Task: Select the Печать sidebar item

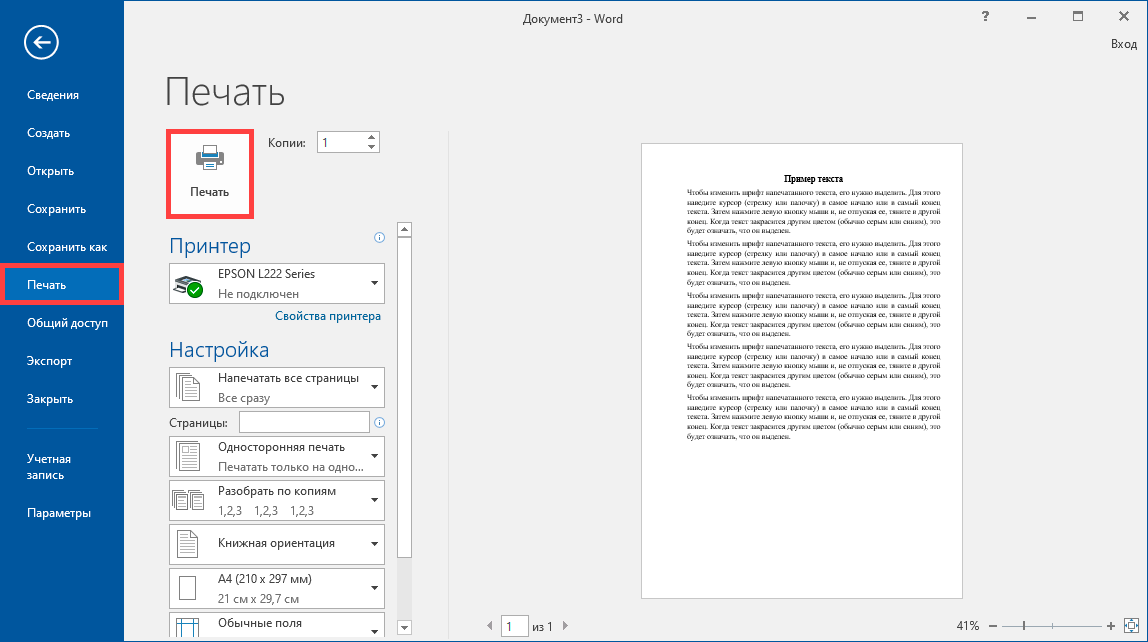Action: (62, 285)
